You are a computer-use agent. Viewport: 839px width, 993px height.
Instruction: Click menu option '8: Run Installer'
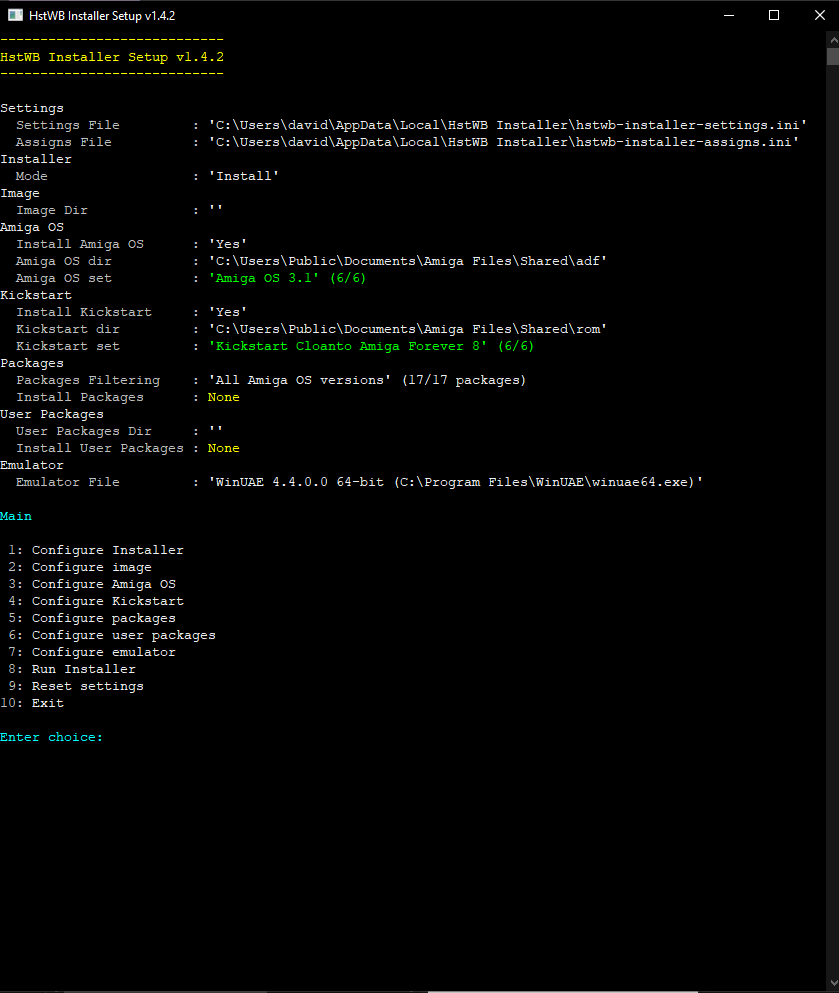(x=72, y=669)
